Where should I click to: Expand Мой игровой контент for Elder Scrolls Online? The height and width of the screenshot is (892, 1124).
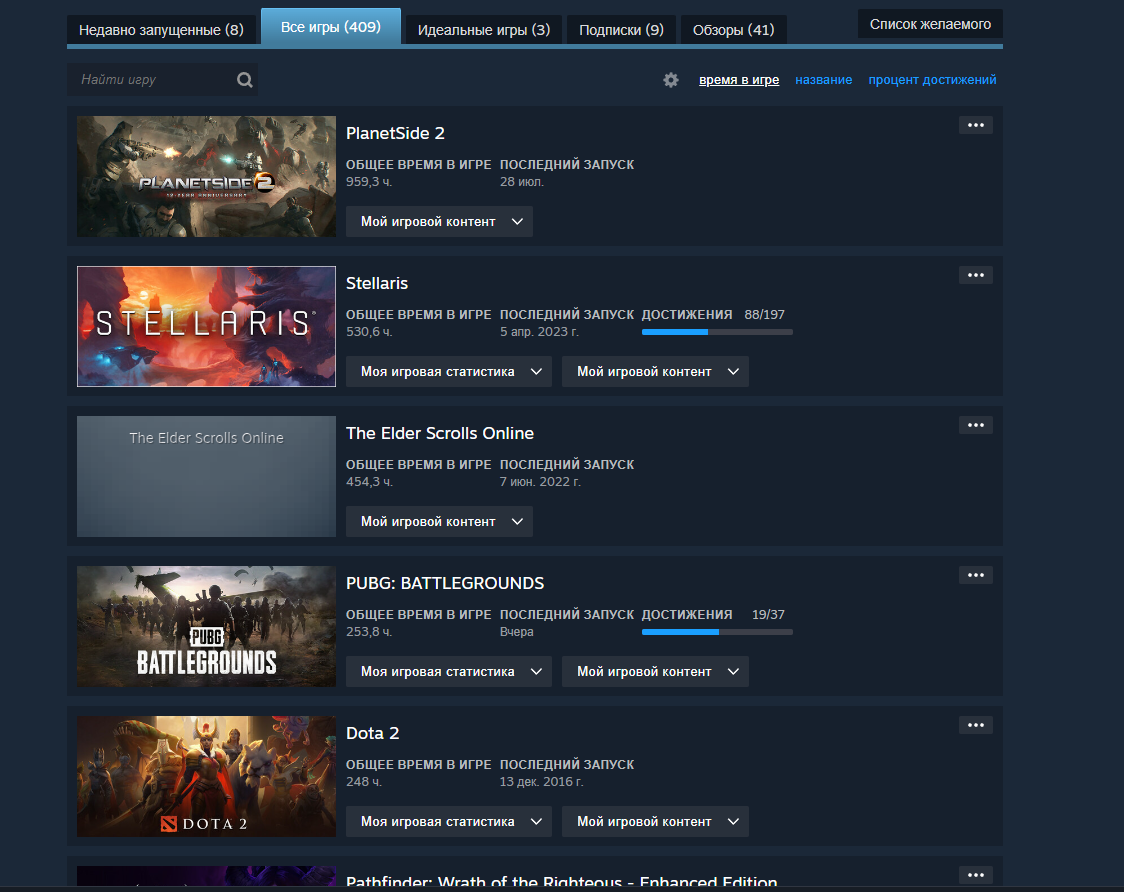[x=439, y=521]
